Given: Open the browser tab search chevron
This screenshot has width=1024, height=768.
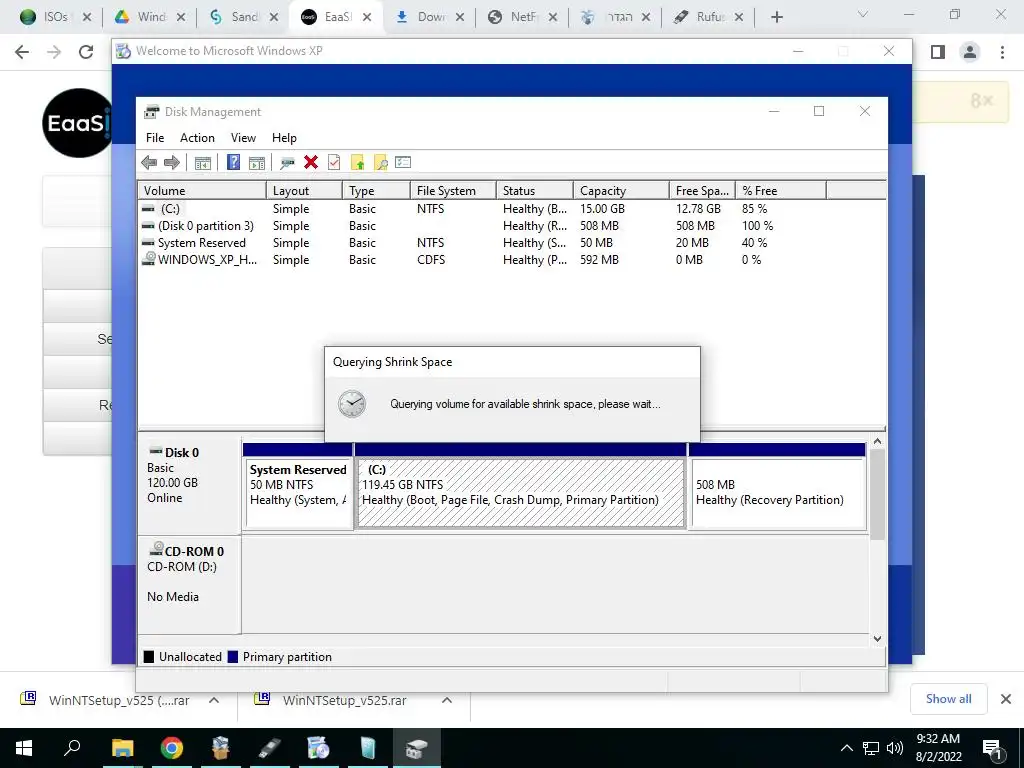Looking at the screenshot, I should (863, 14).
